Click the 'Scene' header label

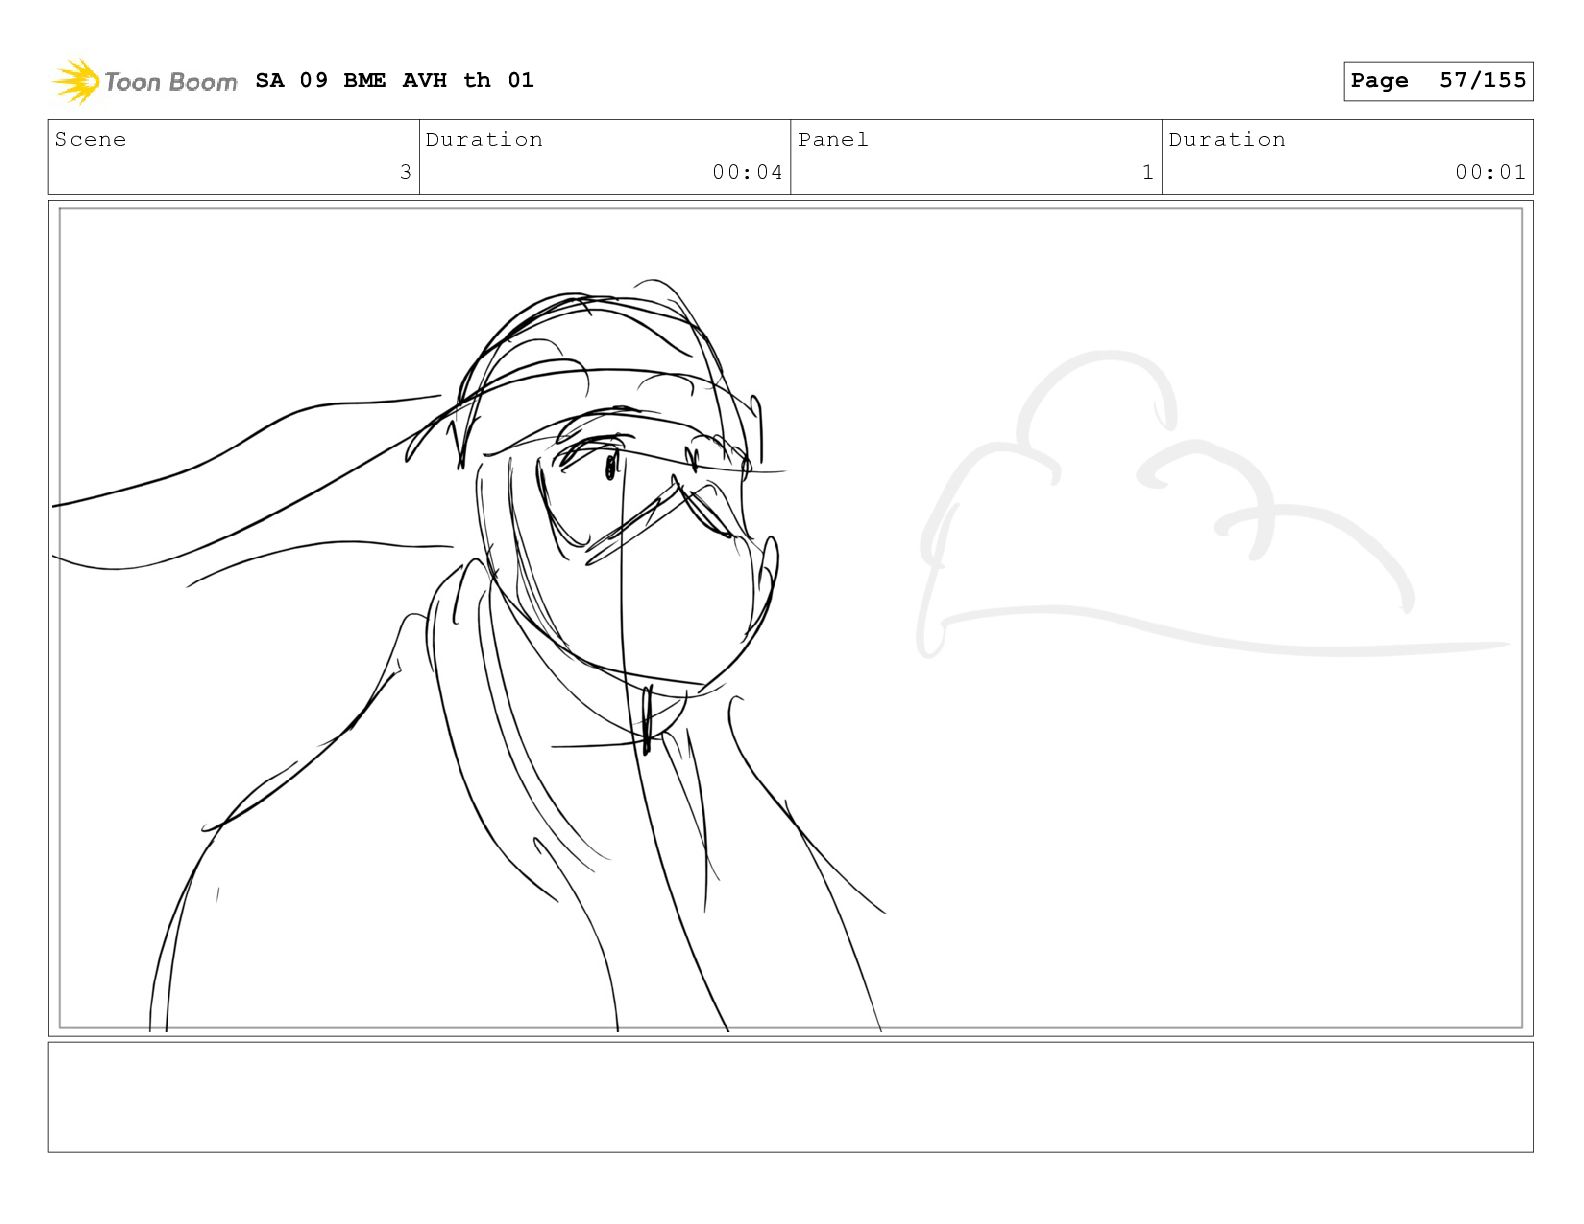[x=90, y=140]
